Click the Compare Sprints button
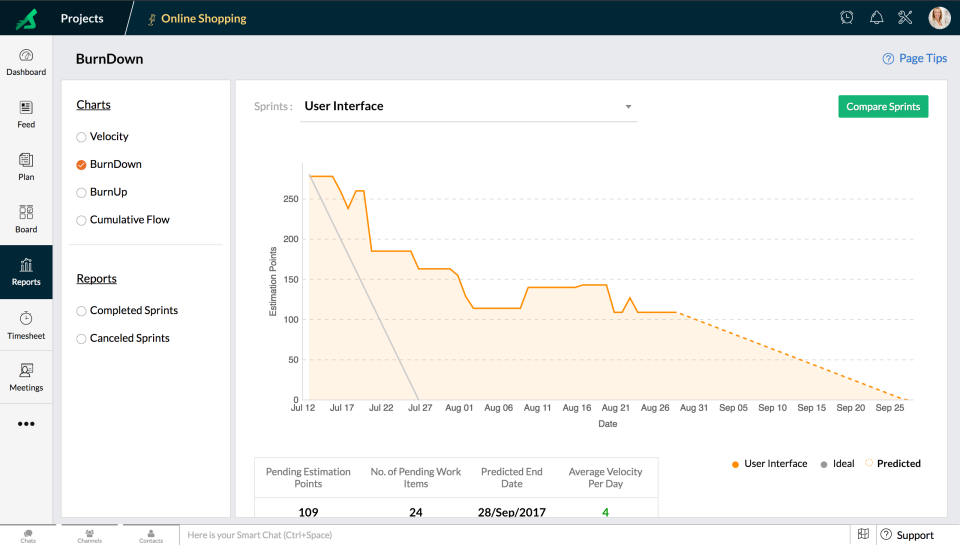The height and width of the screenshot is (545, 960). pyautogui.click(x=883, y=107)
